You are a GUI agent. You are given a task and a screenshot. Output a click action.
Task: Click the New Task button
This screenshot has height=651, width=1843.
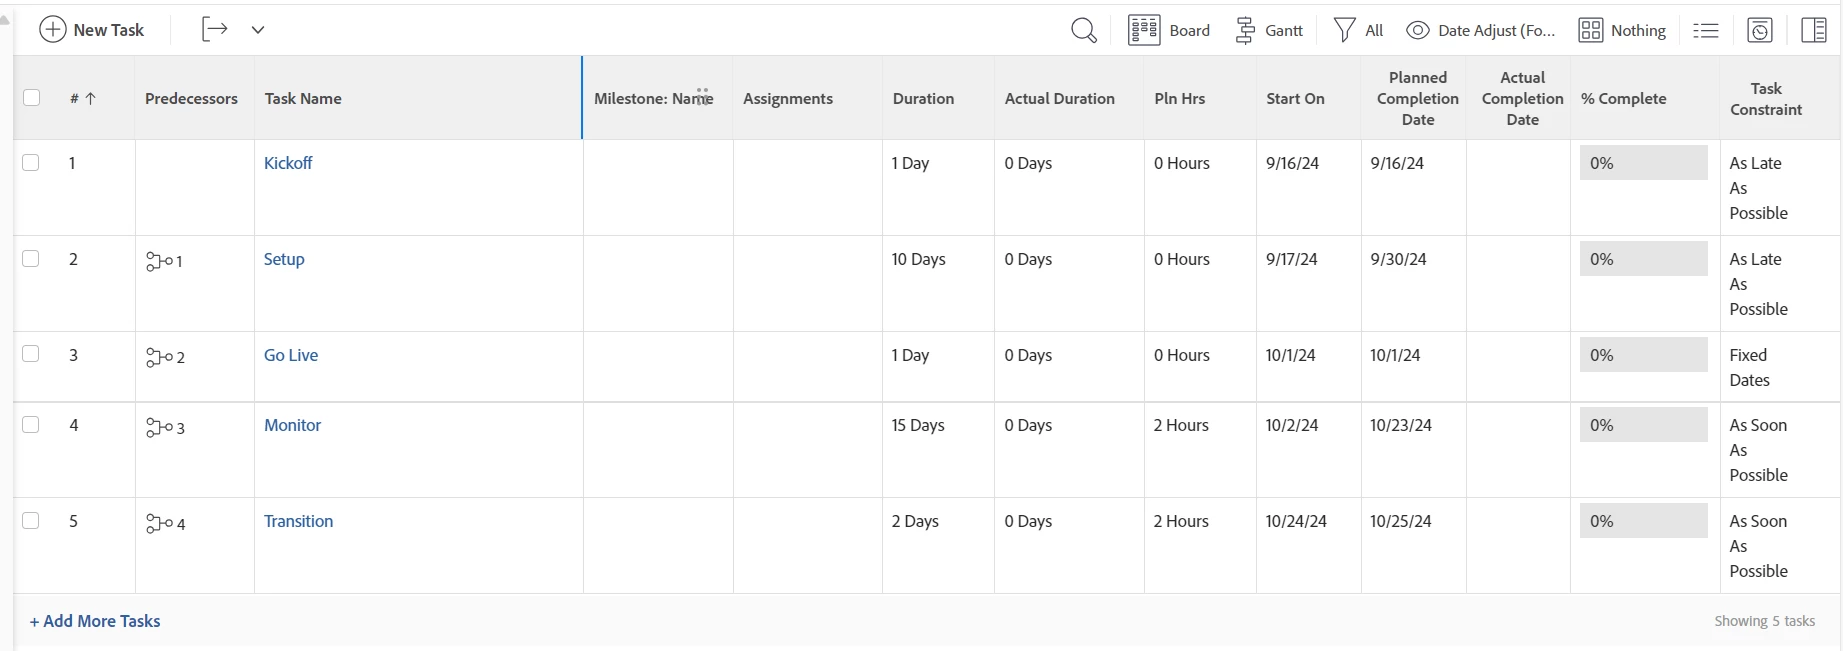coord(92,30)
